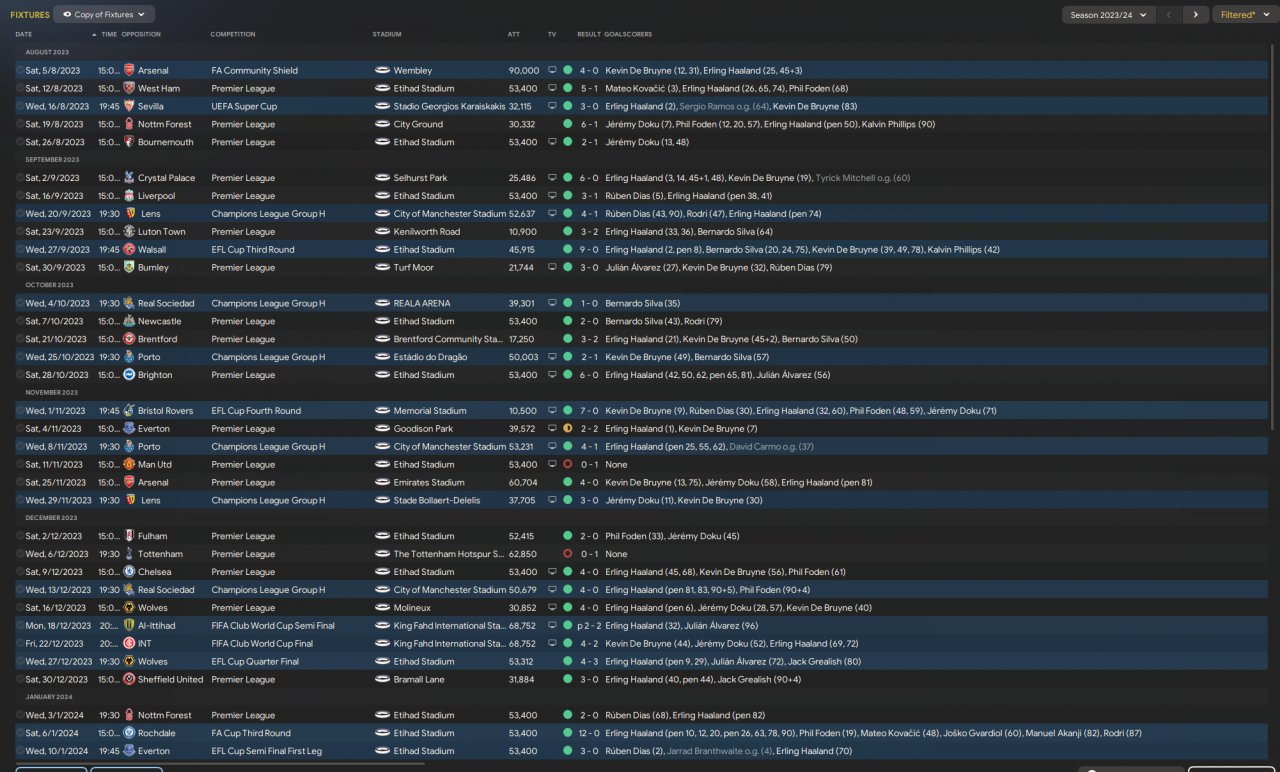The image size is (1280, 772).
Task: Click the Arsenal crest in the Community Shield row
Action: [x=129, y=71]
